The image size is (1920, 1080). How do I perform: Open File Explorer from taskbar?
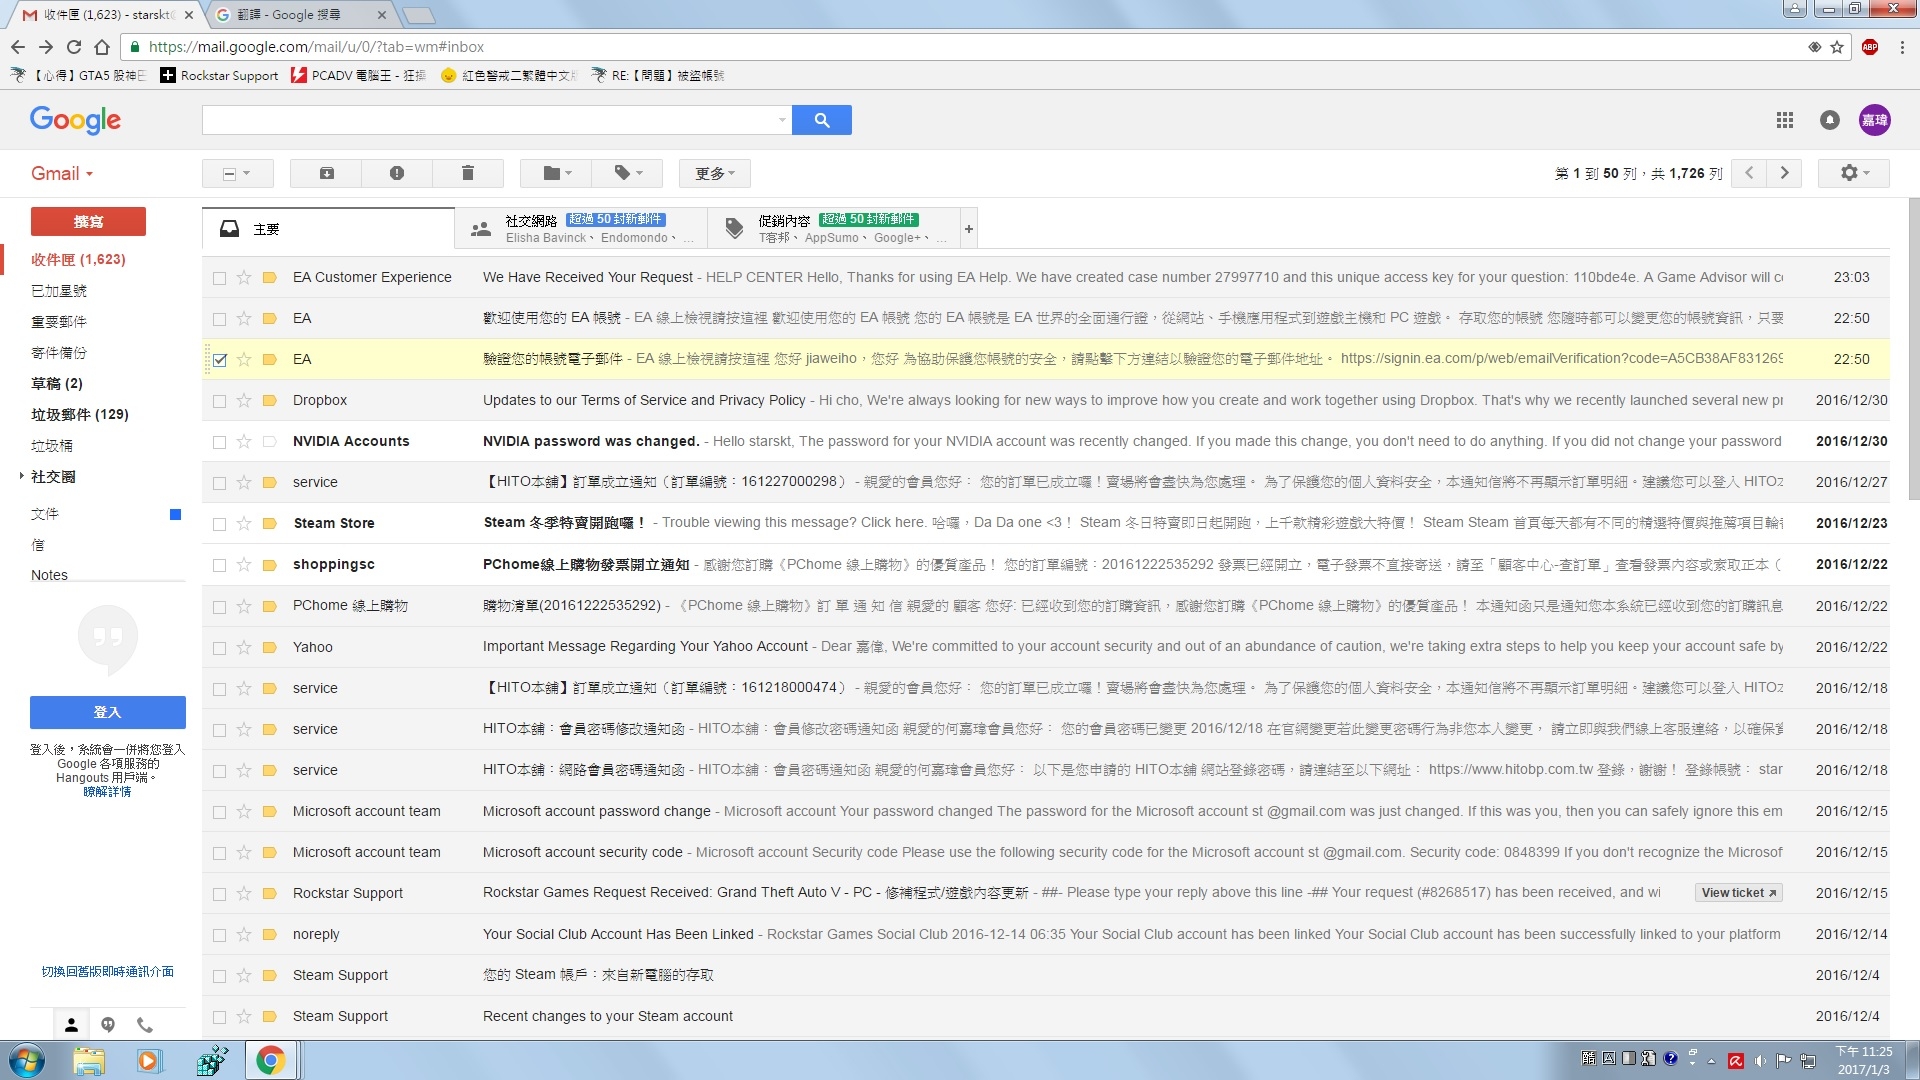pos(88,1060)
